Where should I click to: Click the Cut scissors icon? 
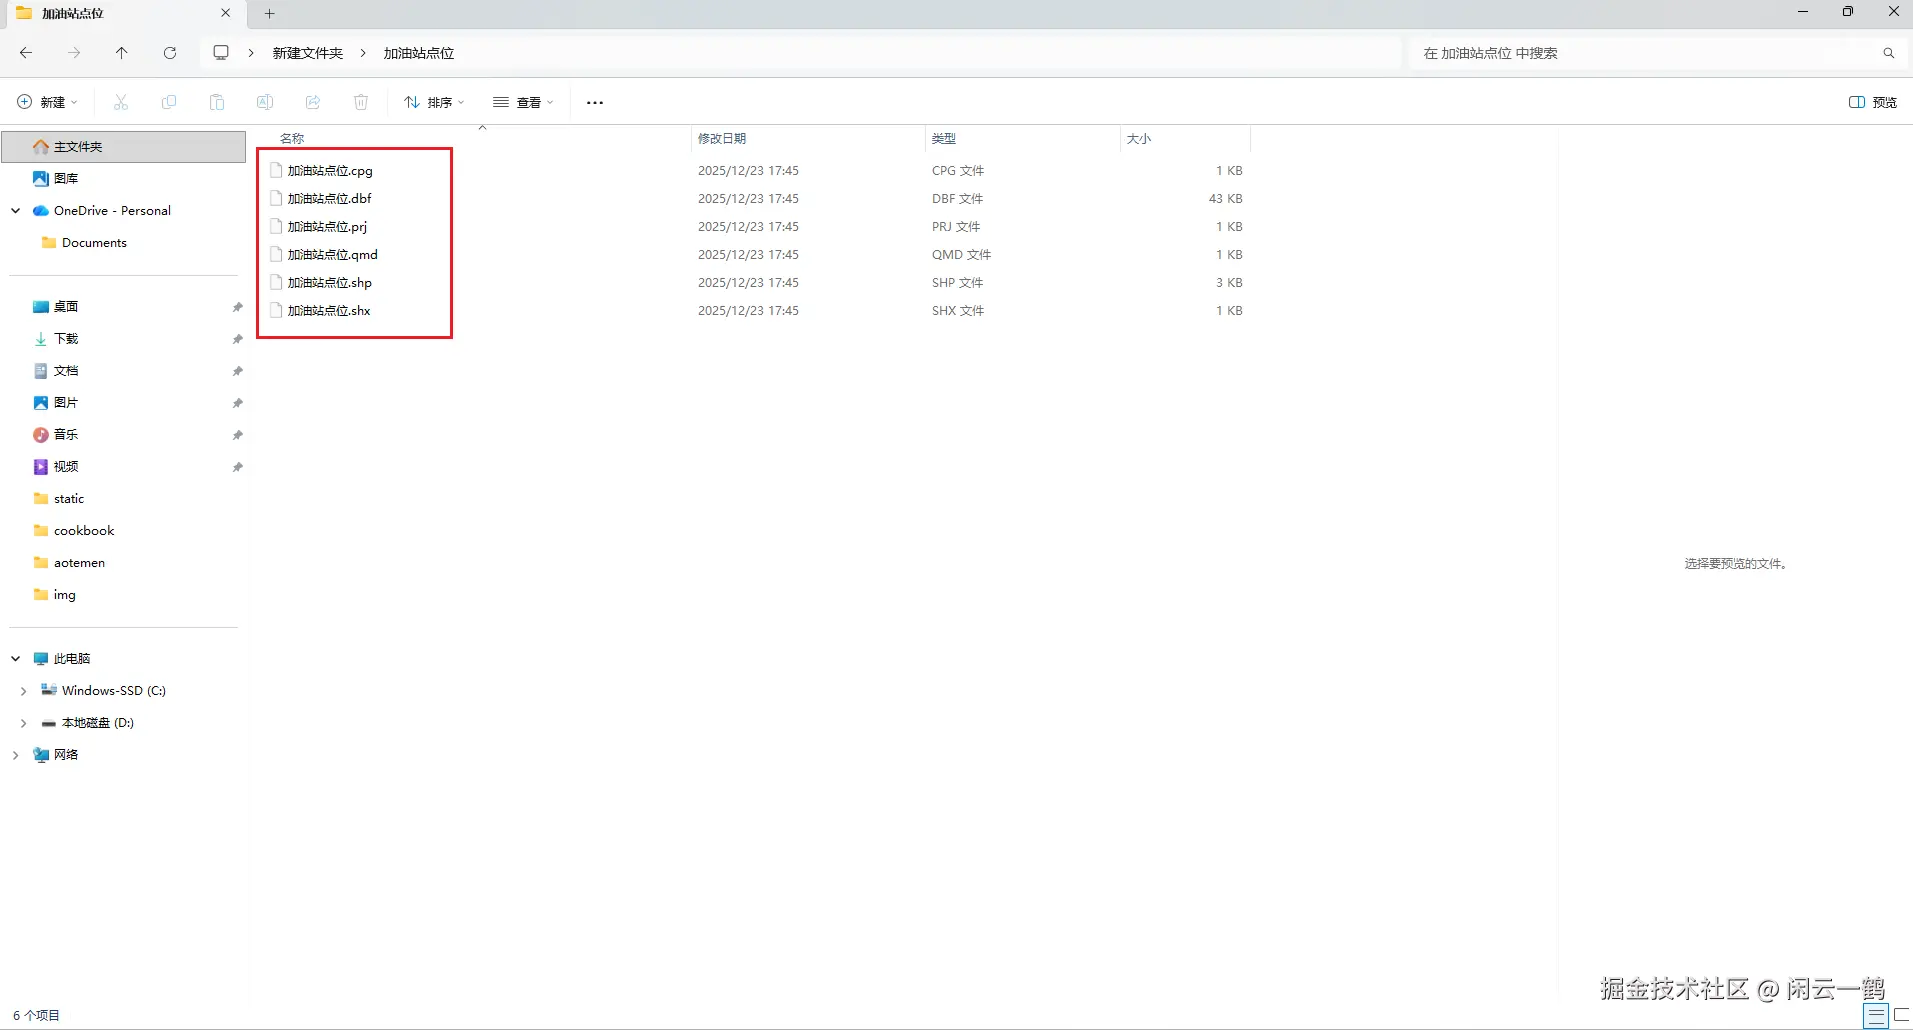(x=121, y=102)
